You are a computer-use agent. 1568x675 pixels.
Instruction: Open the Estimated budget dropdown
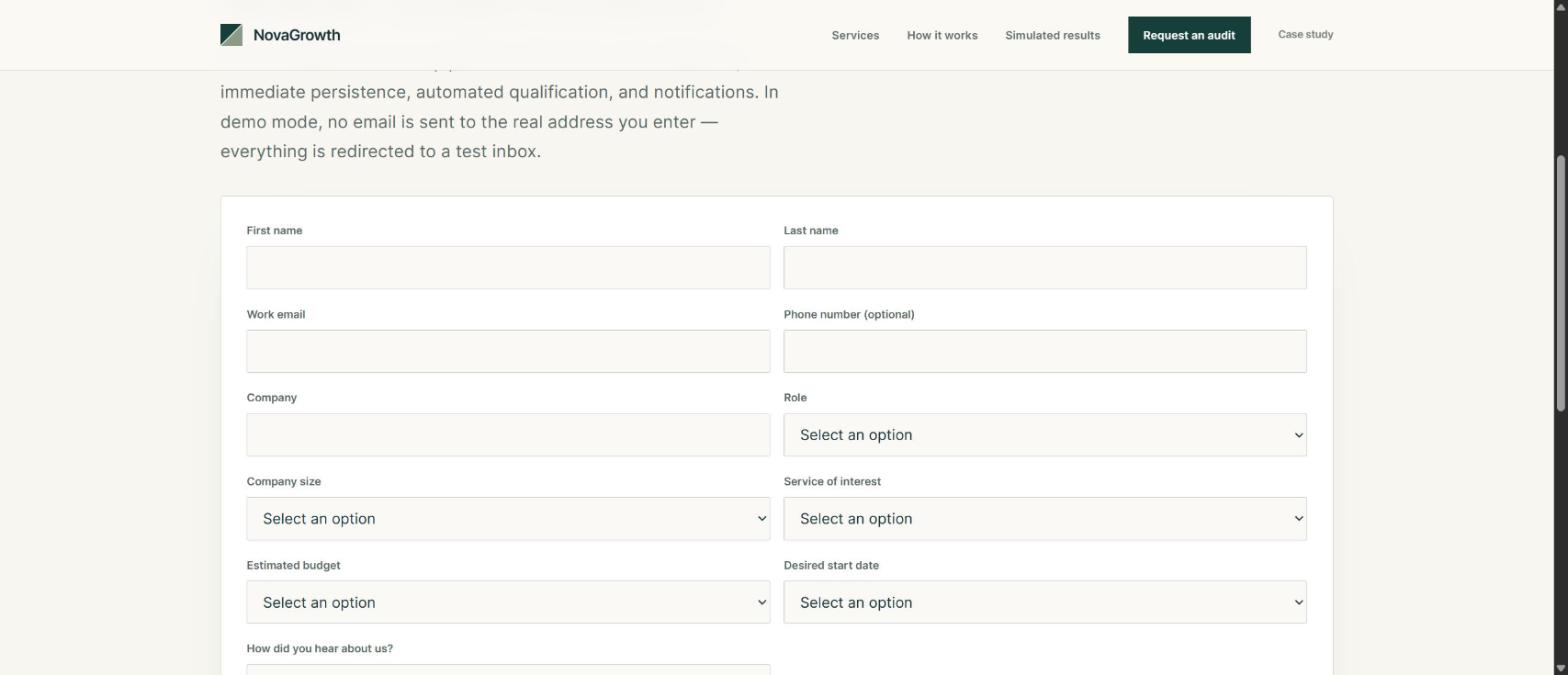pos(508,602)
